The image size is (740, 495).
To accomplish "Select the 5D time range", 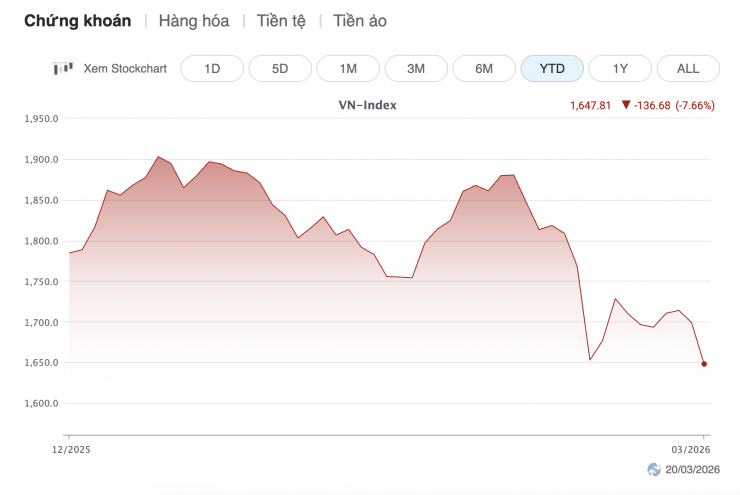I will 280,68.
